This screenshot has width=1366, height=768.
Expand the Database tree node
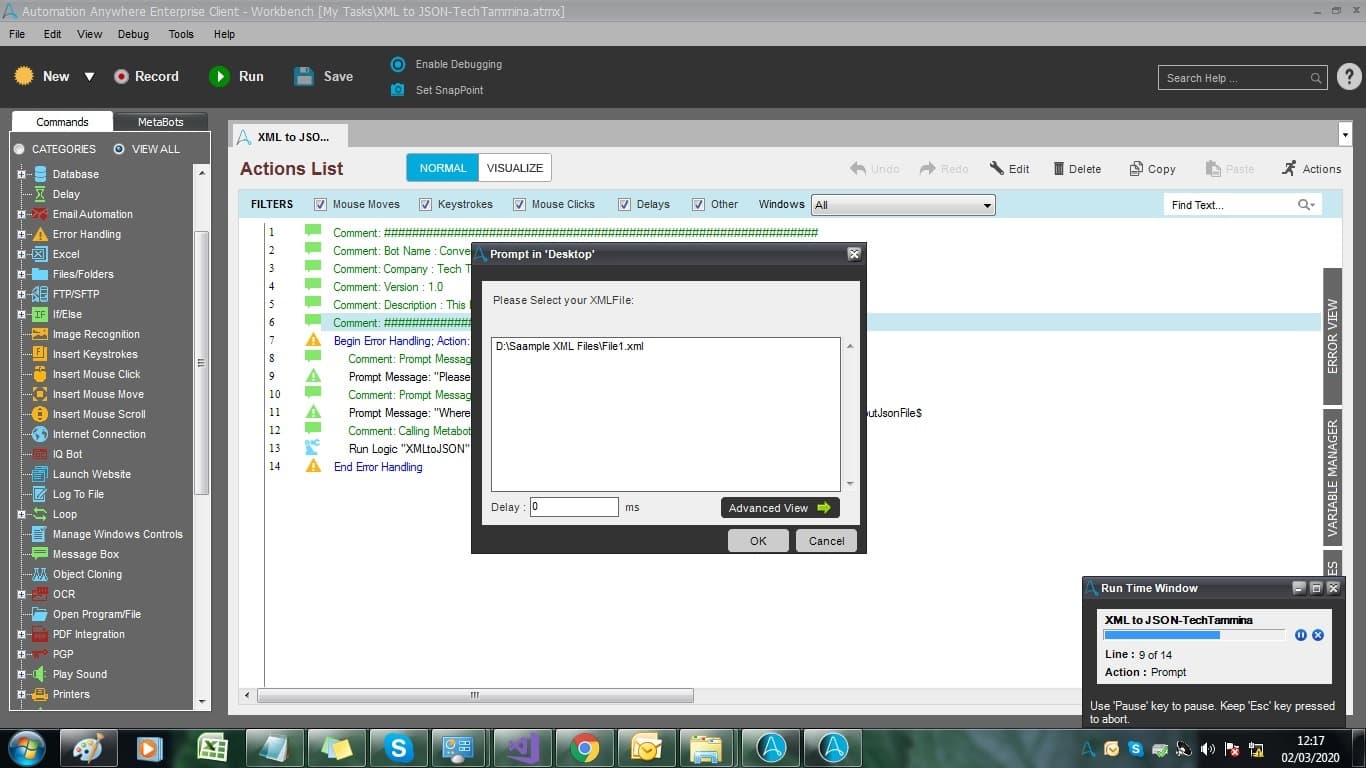(21, 174)
